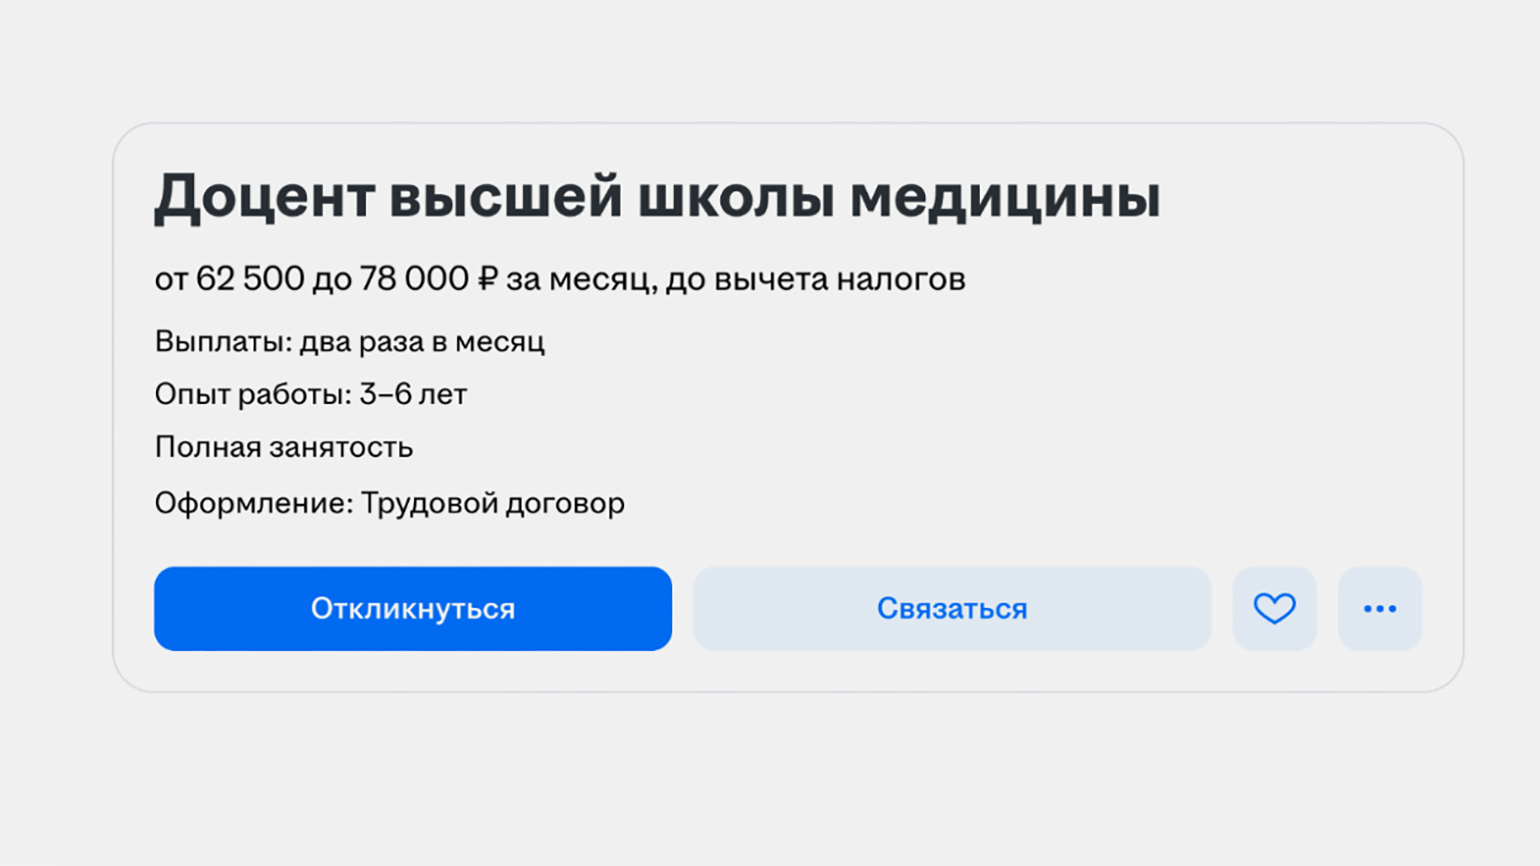Viewport: 1540px width, 866px height.
Task: Click the два раза в месяц text
Action: coord(422,342)
